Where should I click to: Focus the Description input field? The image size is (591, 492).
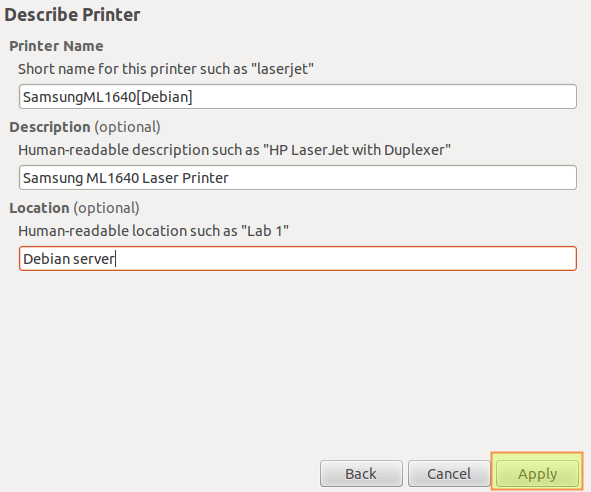pyautogui.click(x=298, y=178)
